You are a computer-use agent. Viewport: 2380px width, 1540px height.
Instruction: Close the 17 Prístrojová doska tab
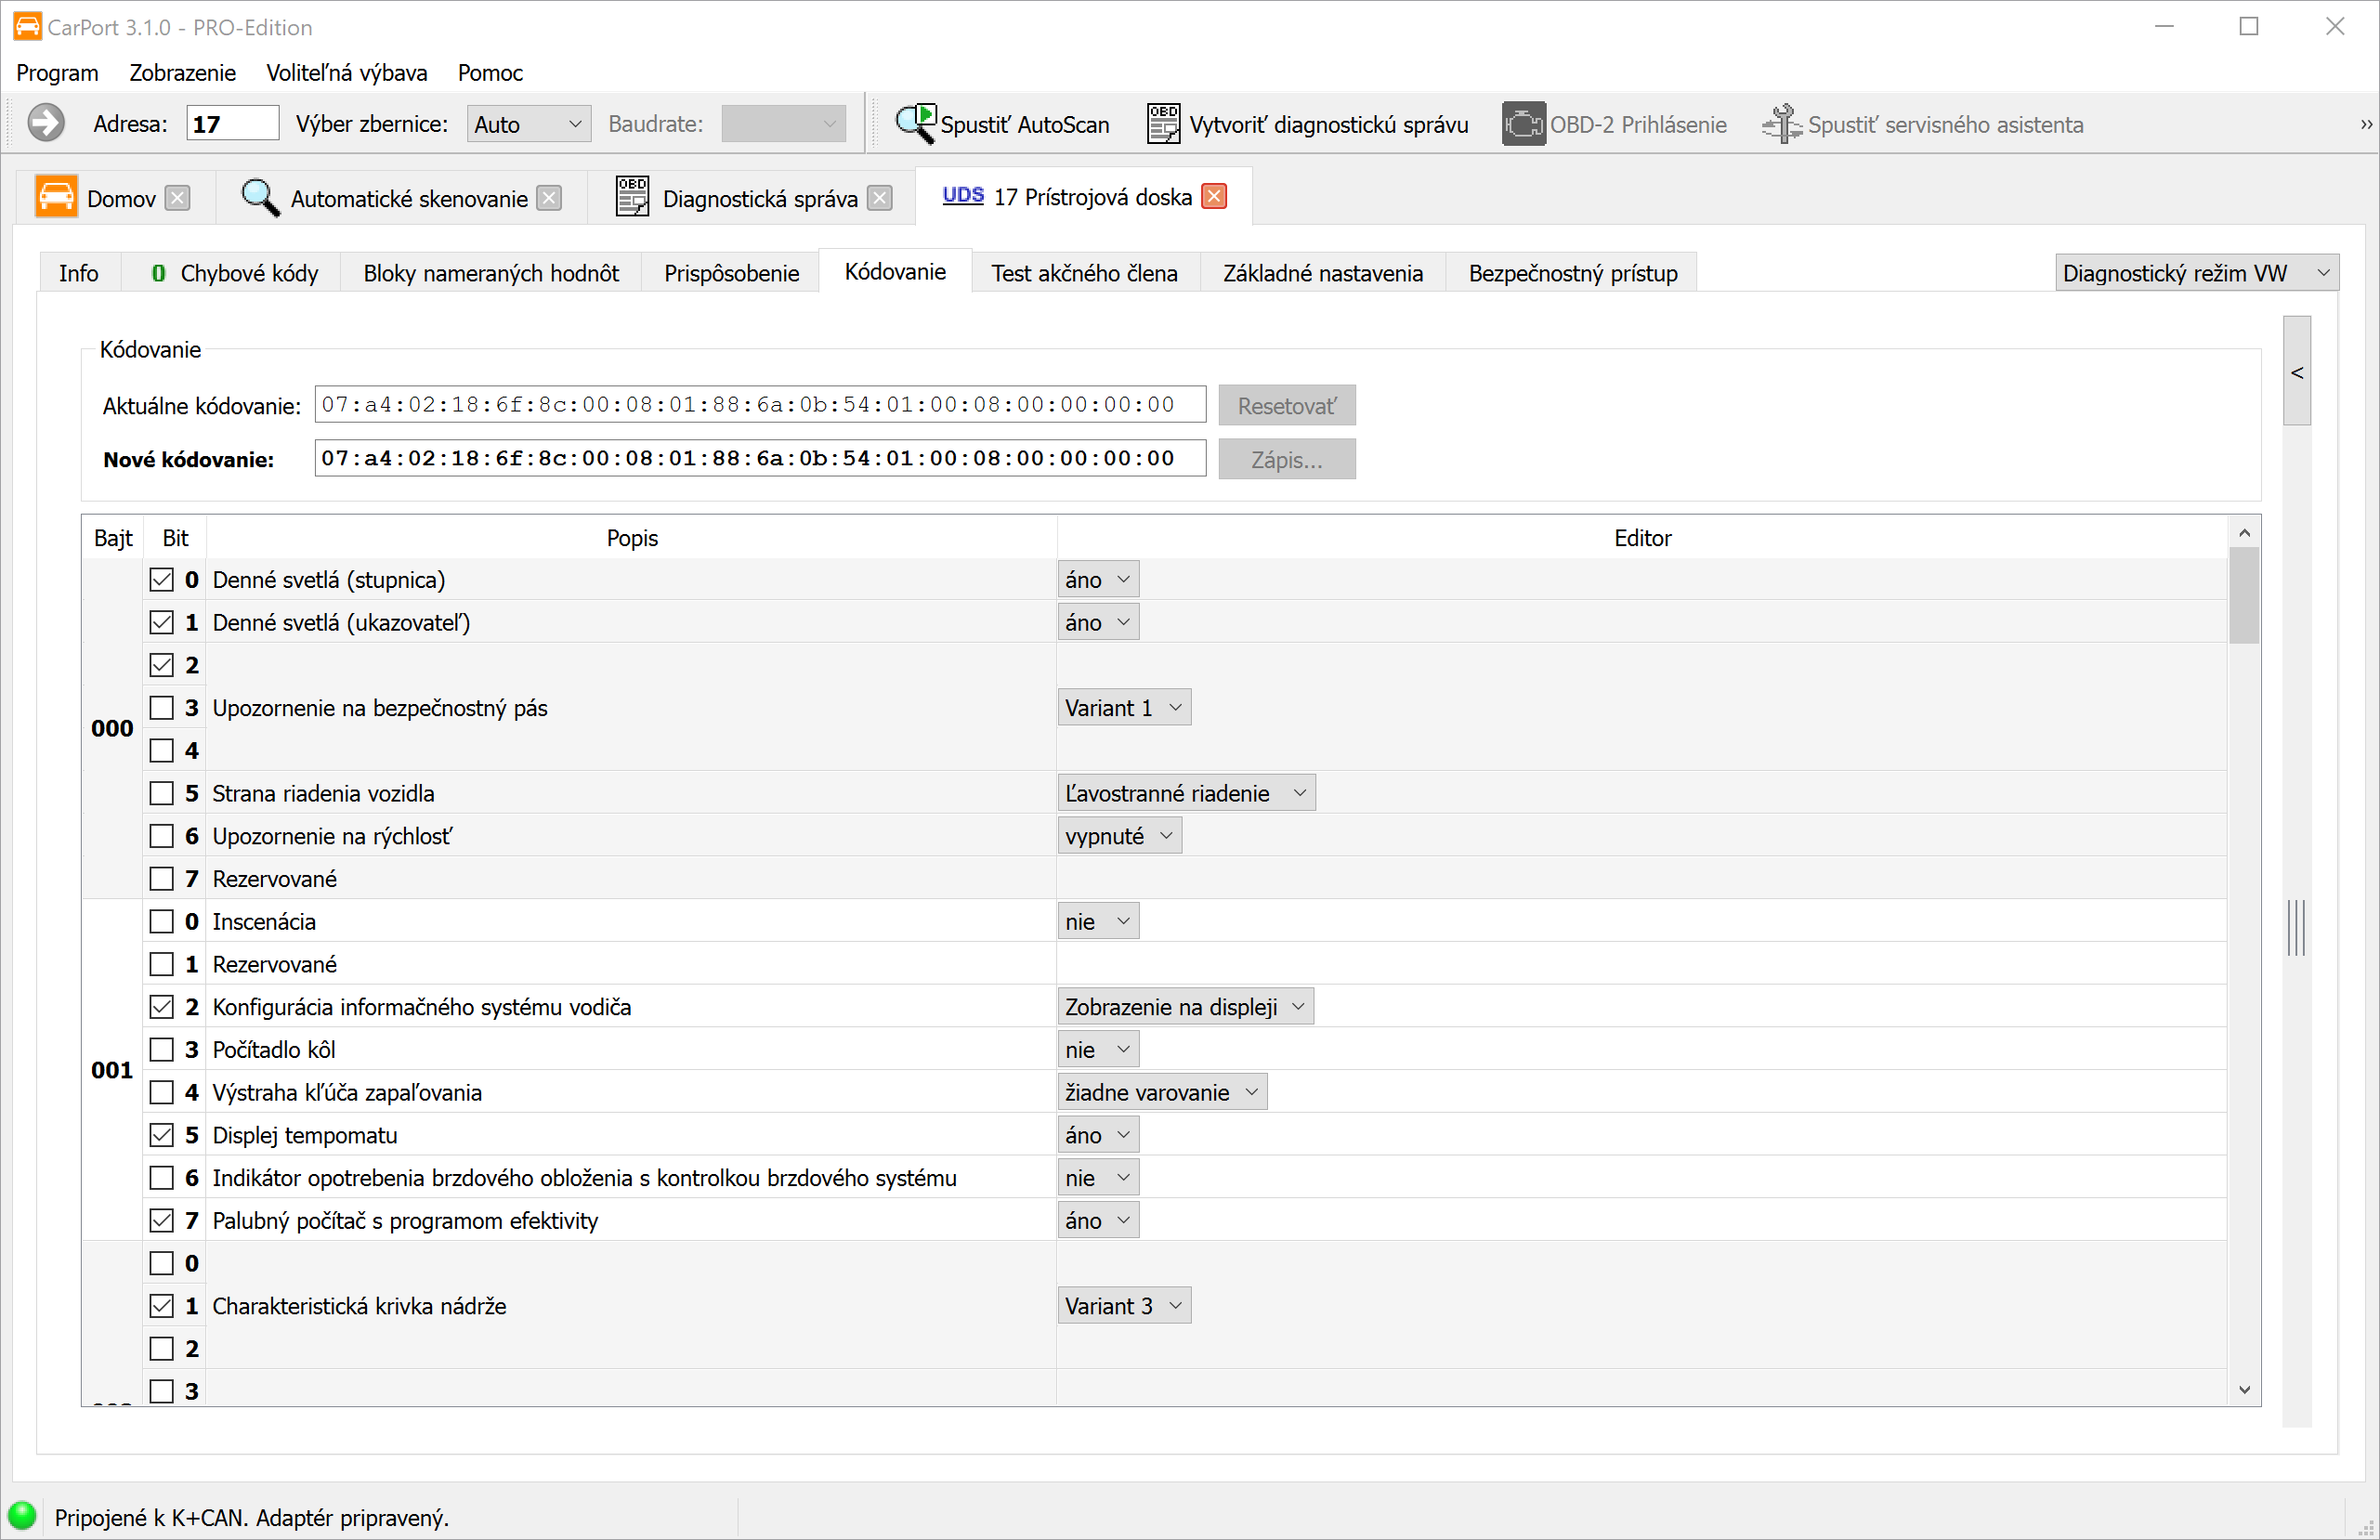1214,197
